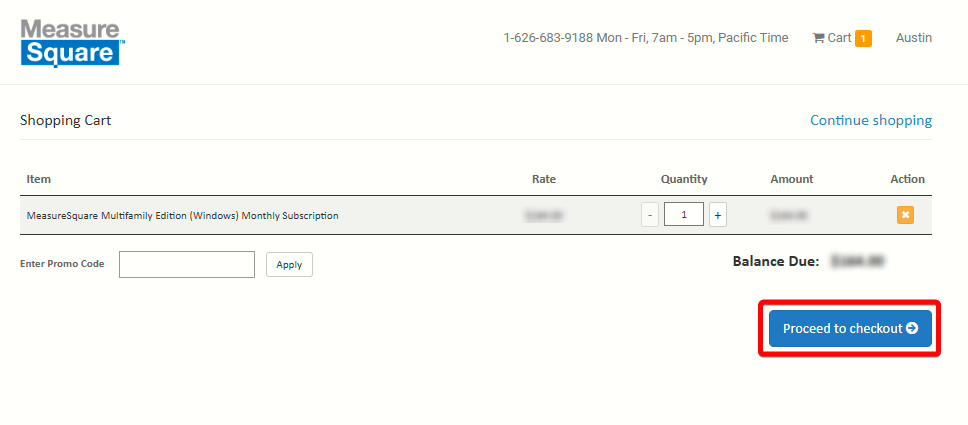Focus the promo code input box

(x=187, y=264)
